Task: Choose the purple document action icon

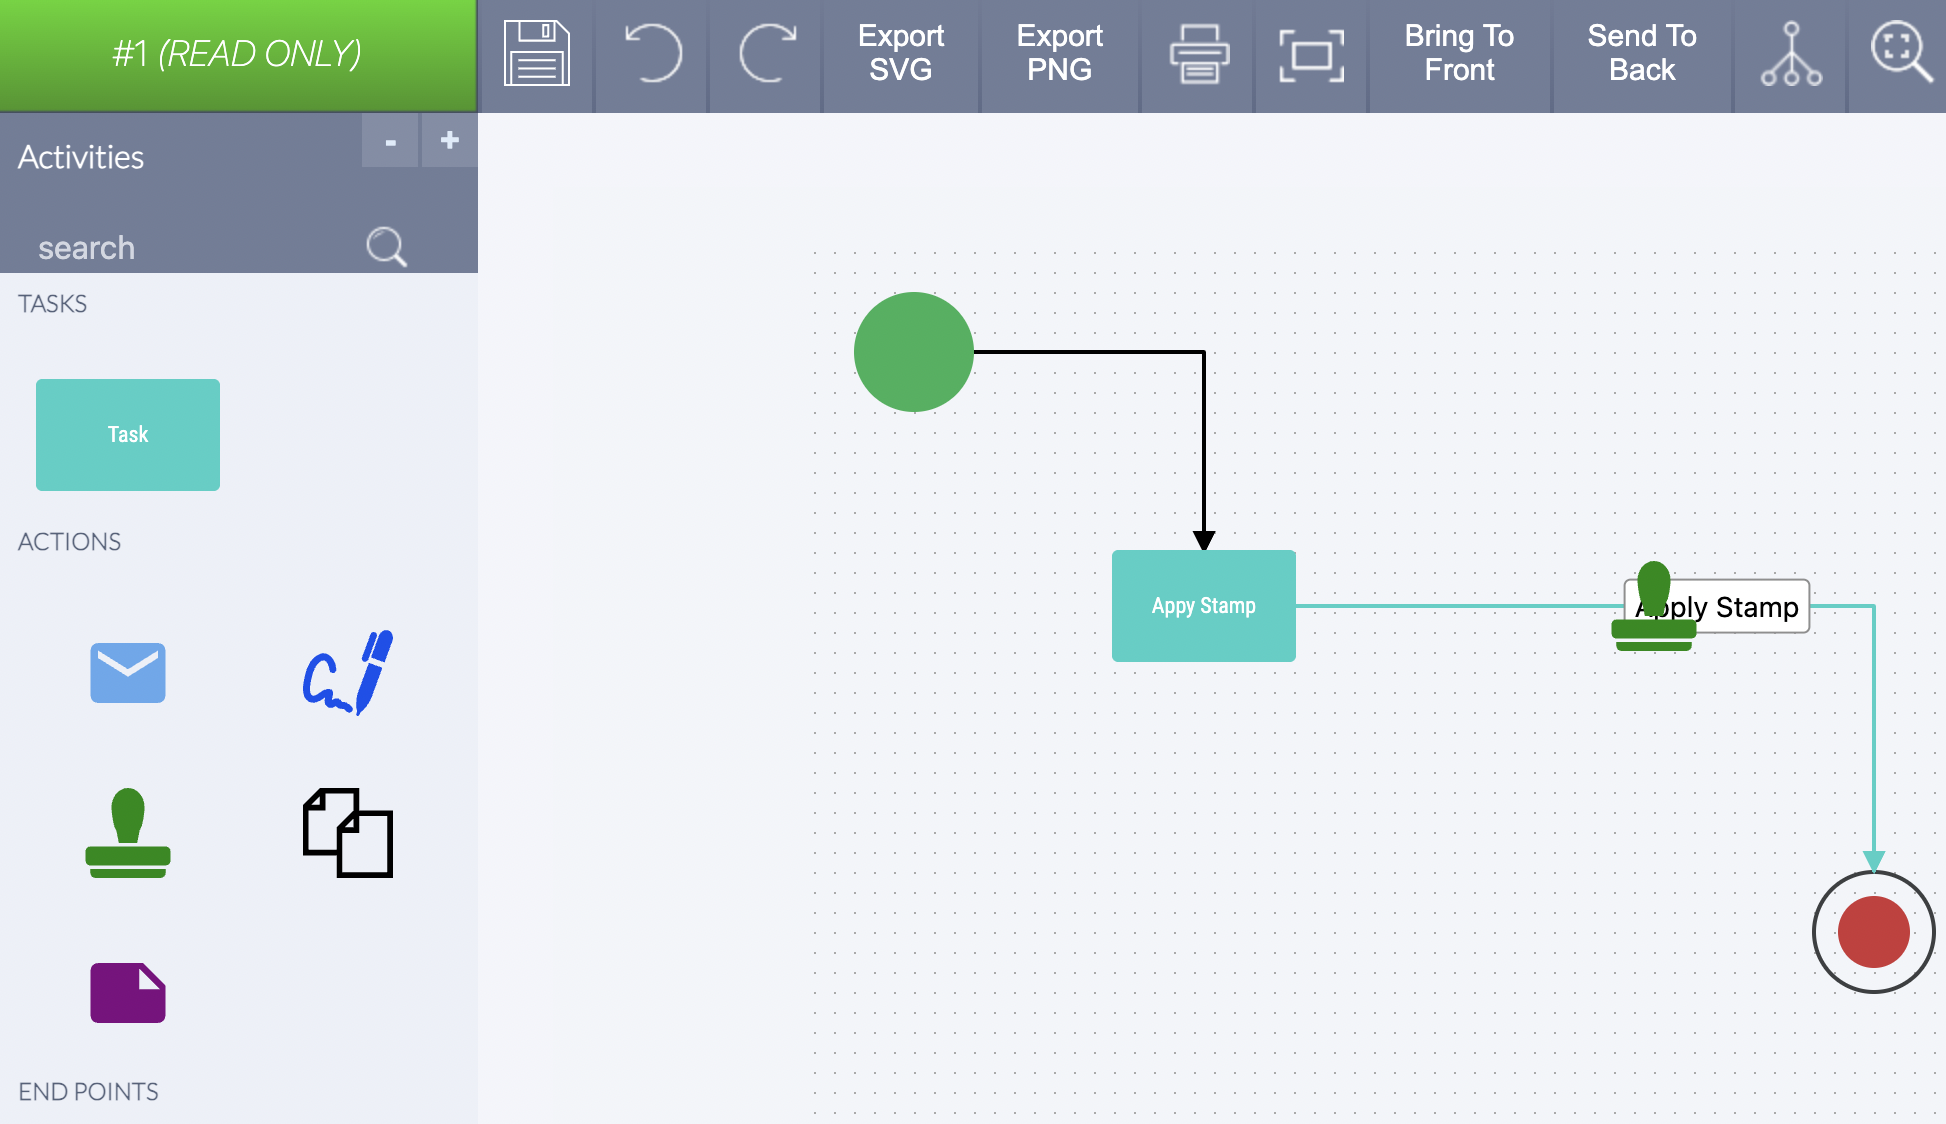Action: click(x=127, y=992)
